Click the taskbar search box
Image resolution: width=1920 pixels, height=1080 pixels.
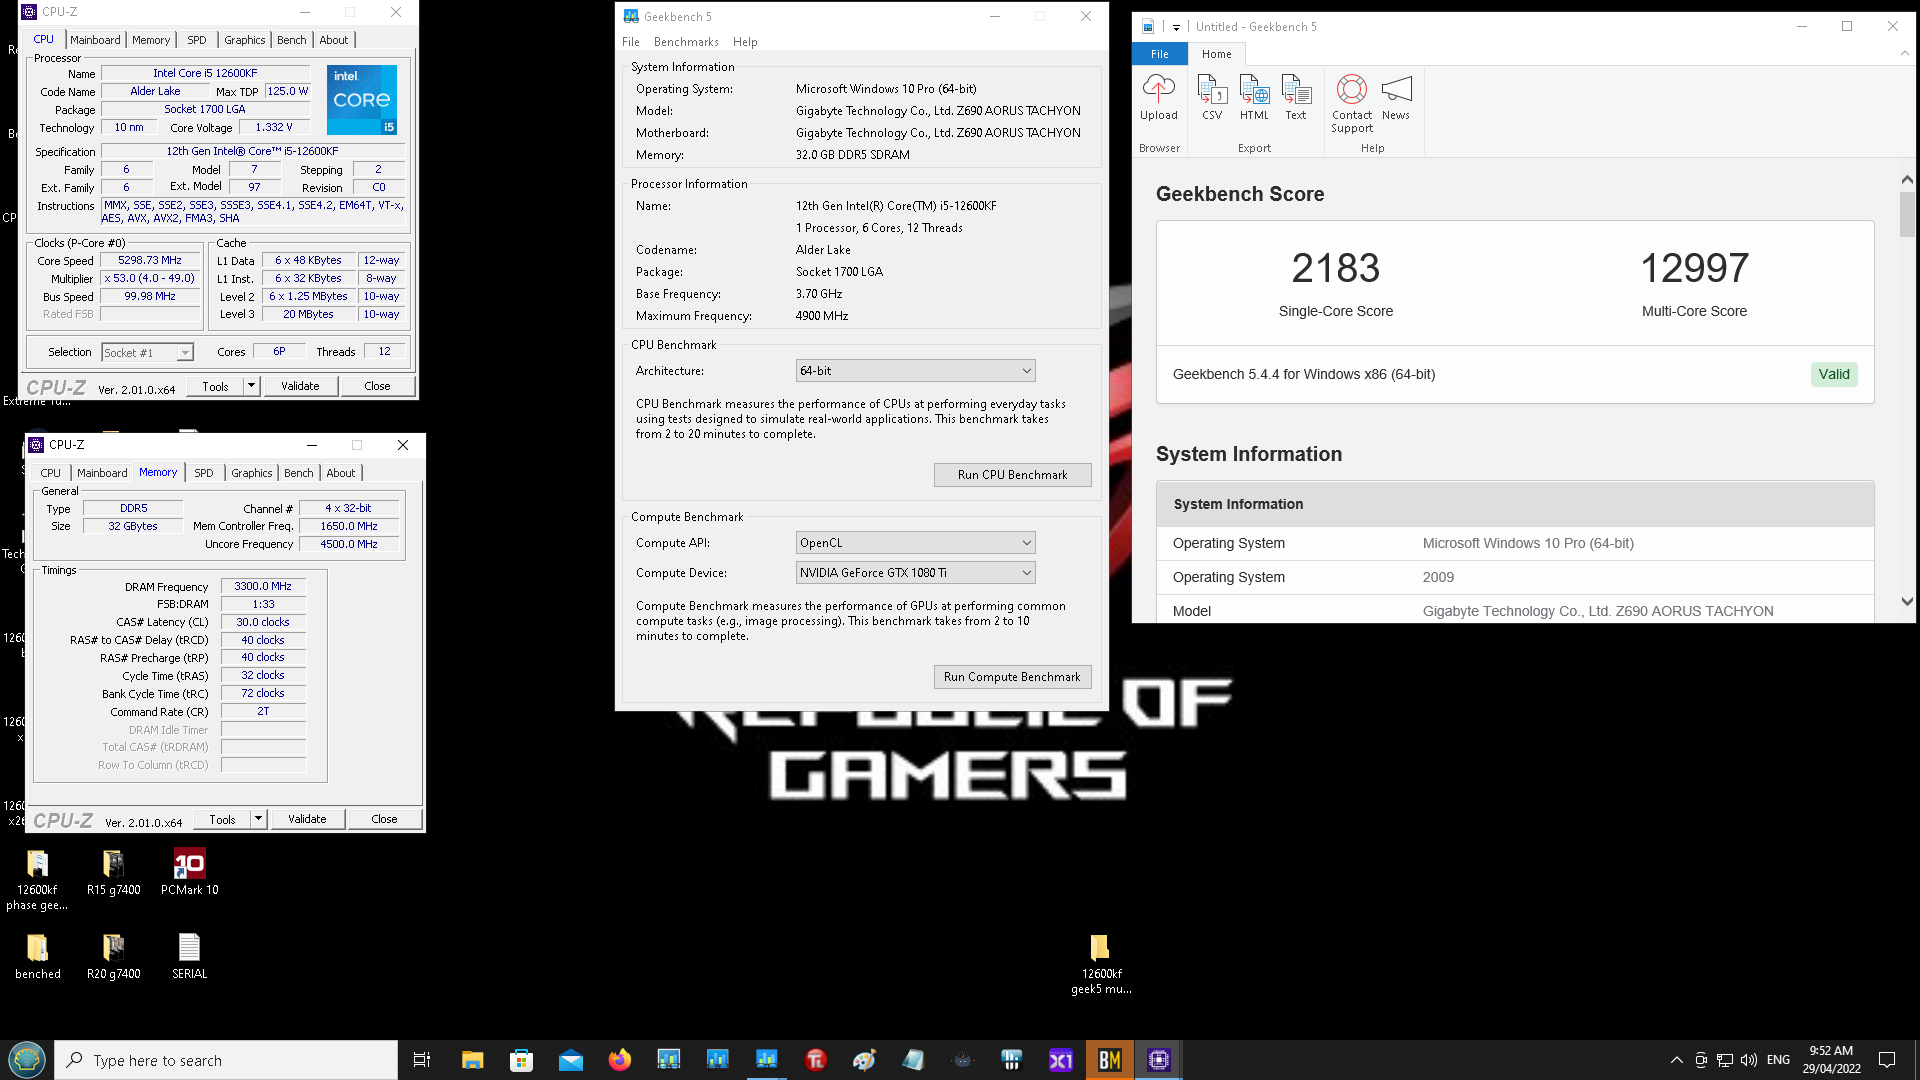(226, 1060)
